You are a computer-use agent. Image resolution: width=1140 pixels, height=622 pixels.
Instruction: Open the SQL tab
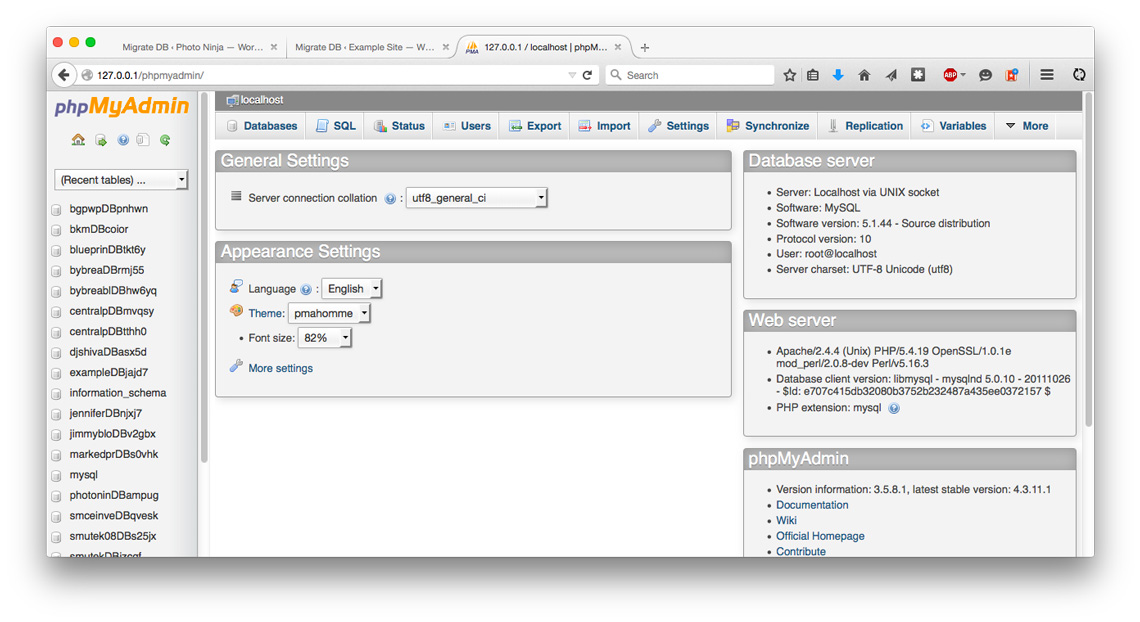point(336,126)
